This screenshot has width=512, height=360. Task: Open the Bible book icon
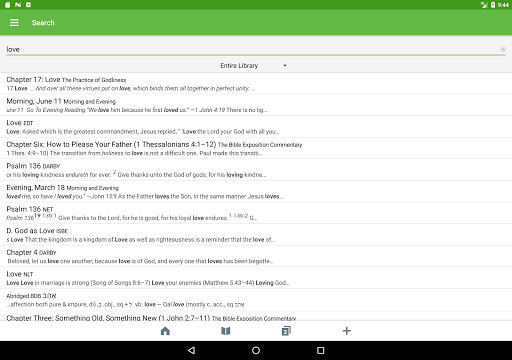click(x=226, y=331)
